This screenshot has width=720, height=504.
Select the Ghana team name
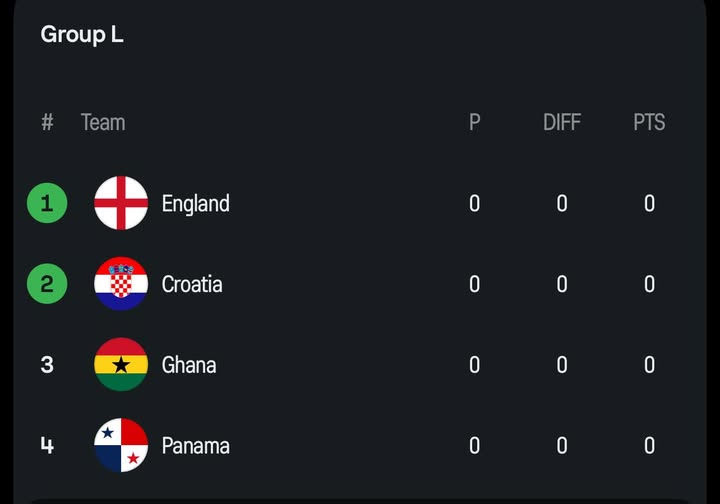(x=189, y=365)
